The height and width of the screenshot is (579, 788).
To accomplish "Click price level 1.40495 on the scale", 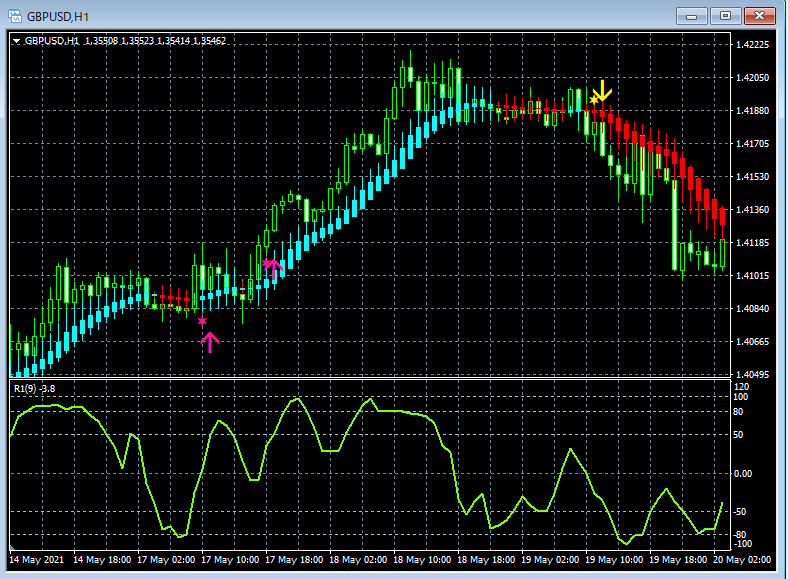I will [752, 374].
